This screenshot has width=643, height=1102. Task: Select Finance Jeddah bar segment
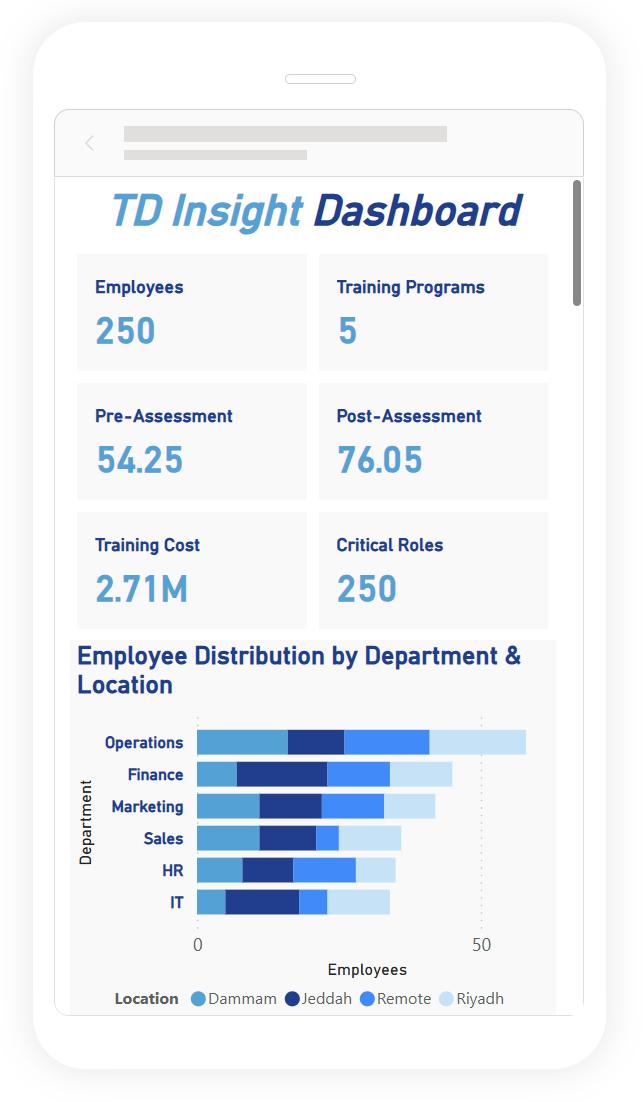coord(282,774)
